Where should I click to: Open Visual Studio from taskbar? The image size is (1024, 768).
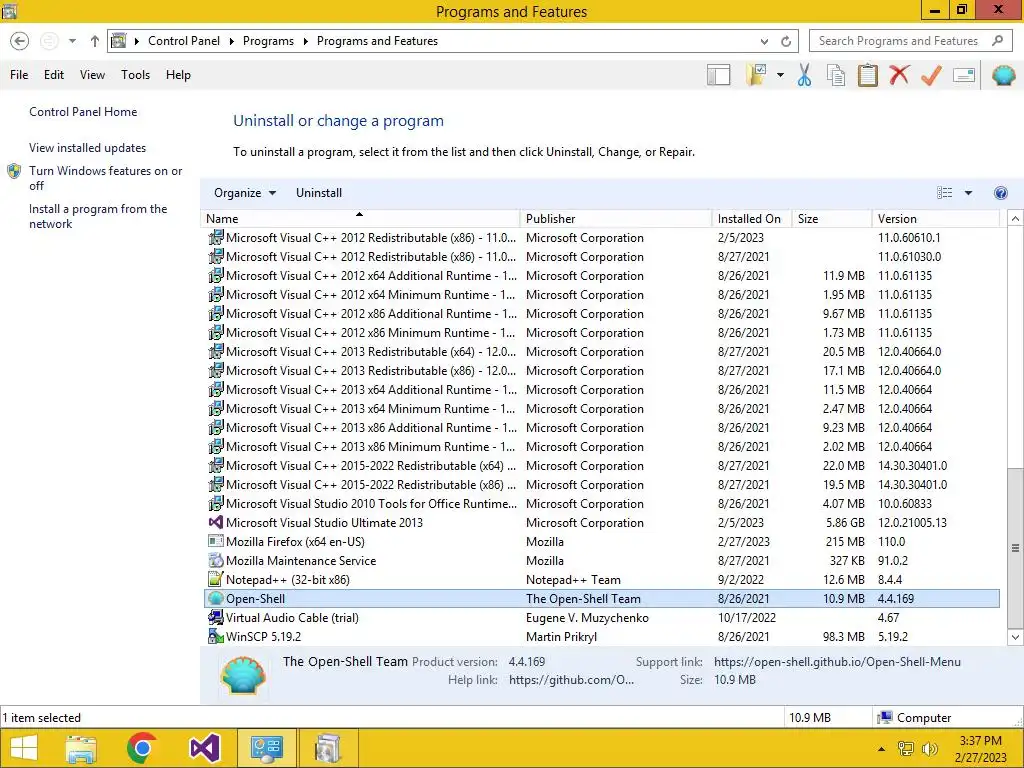tap(204, 748)
